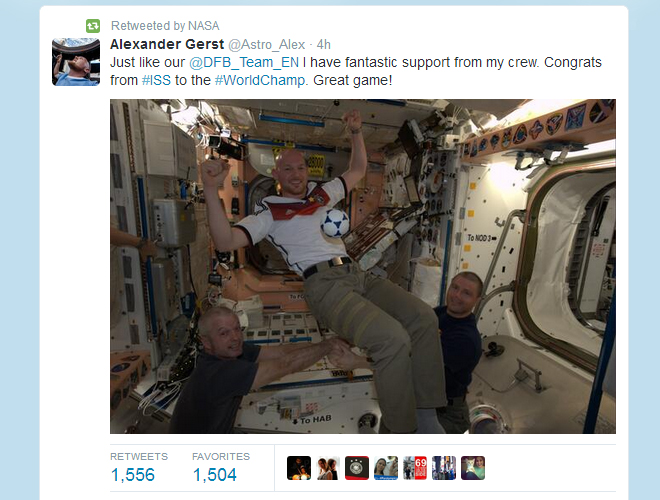
Task: Click the avatar showing number 69
Action: click(x=415, y=468)
